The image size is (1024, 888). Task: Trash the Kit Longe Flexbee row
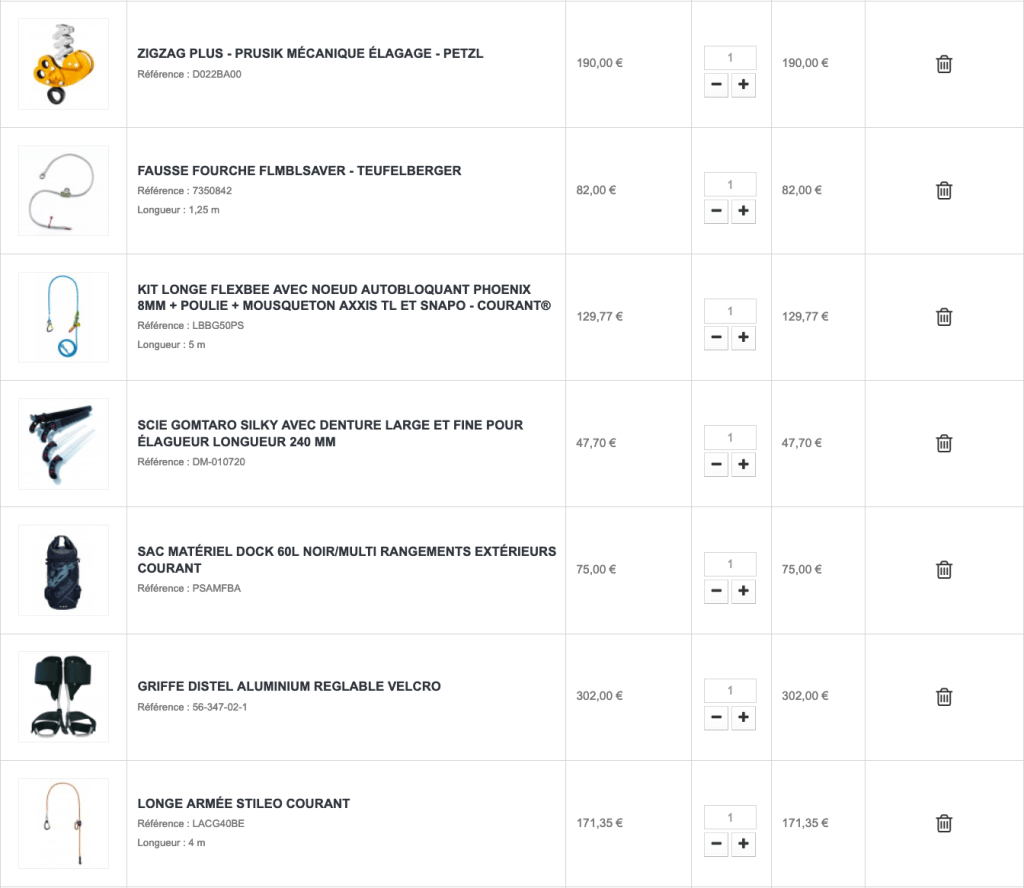pos(943,317)
